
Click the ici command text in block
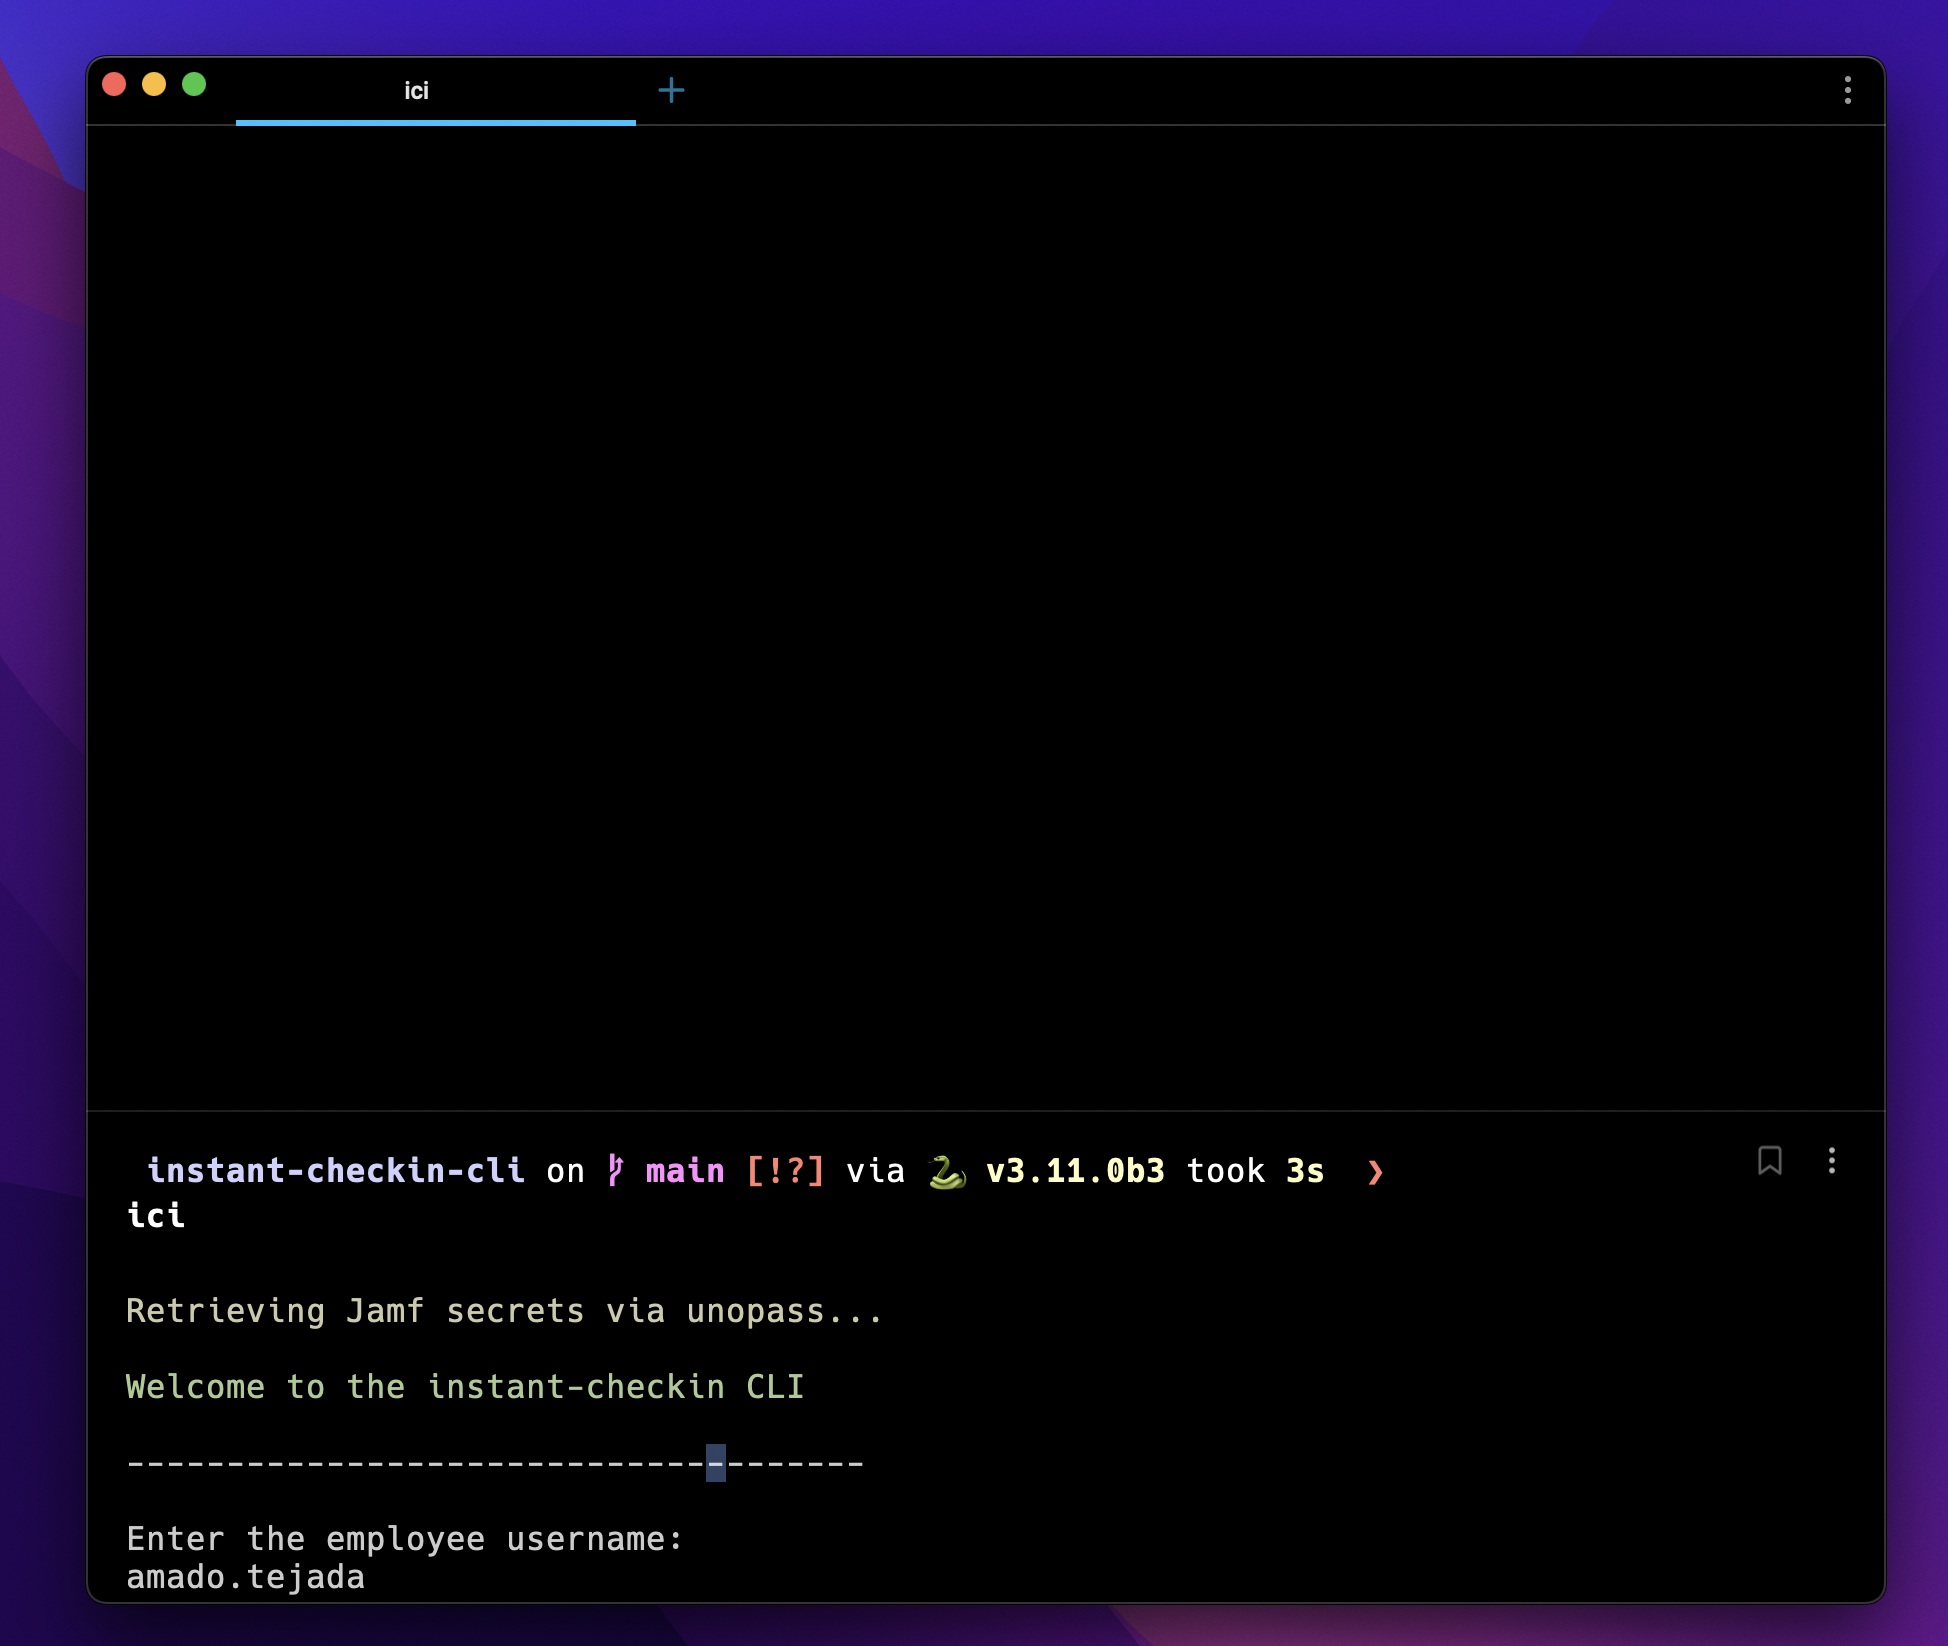tap(156, 1215)
